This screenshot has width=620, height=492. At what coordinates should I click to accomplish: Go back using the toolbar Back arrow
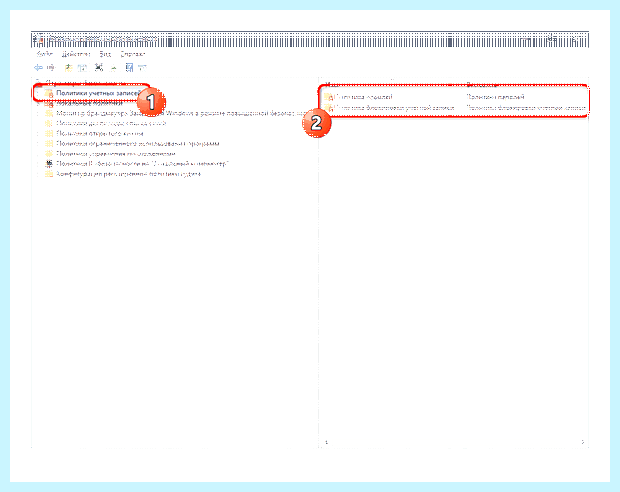click(x=38, y=68)
